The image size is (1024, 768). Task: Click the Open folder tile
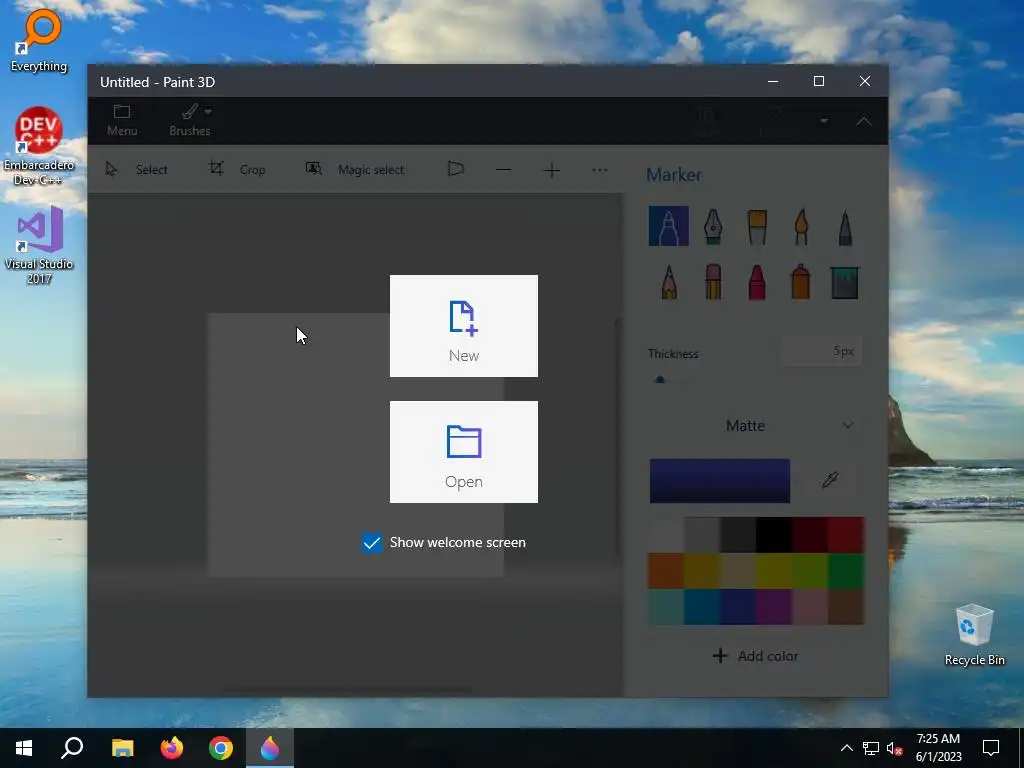pos(464,452)
